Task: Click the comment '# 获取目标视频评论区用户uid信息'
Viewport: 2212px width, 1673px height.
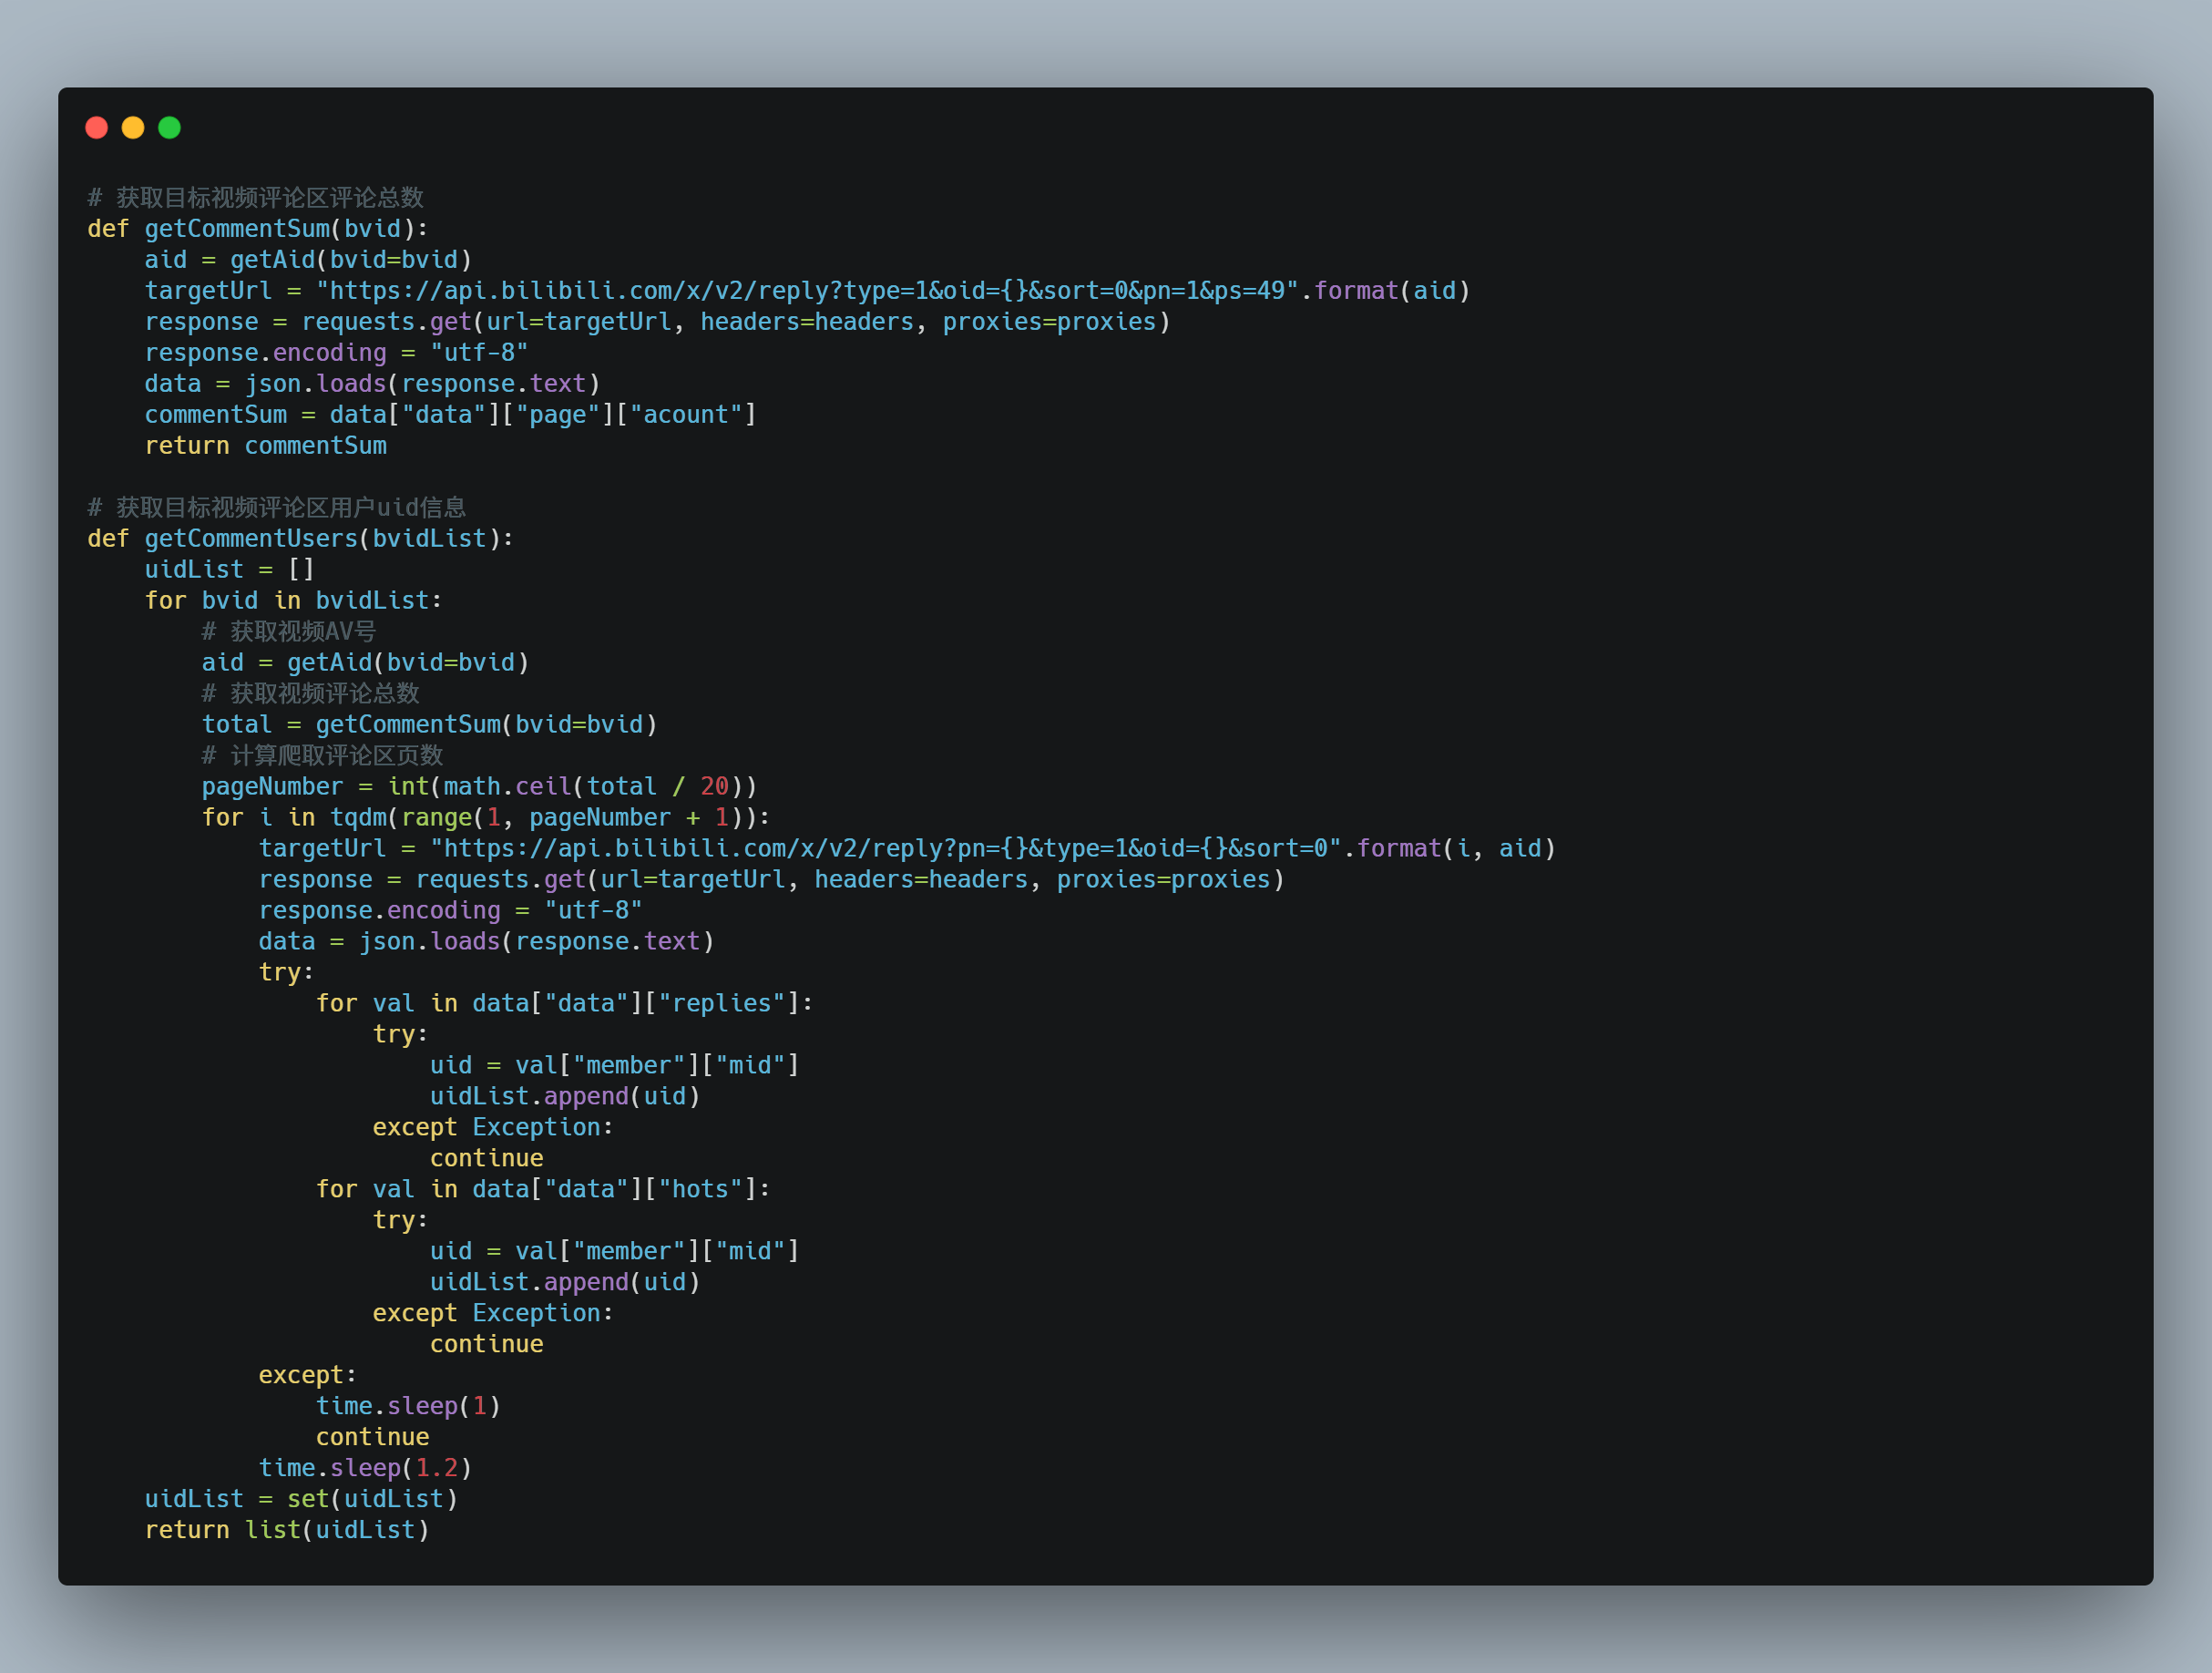Action: click(277, 508)
